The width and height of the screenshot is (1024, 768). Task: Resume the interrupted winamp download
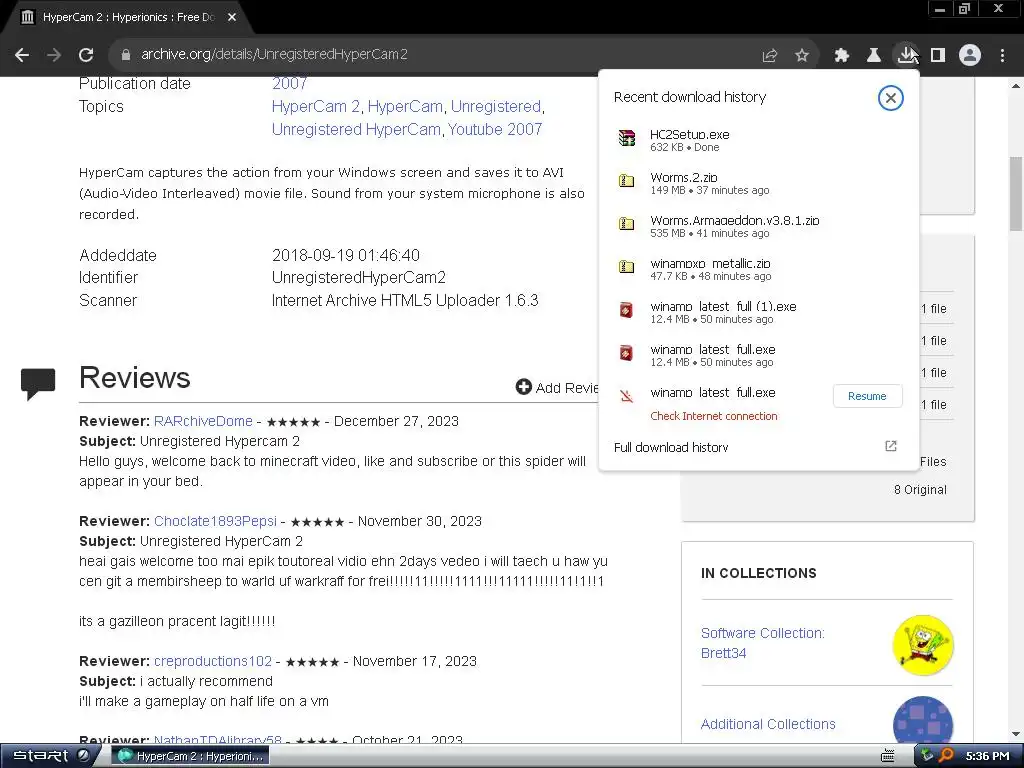(867, 396)
